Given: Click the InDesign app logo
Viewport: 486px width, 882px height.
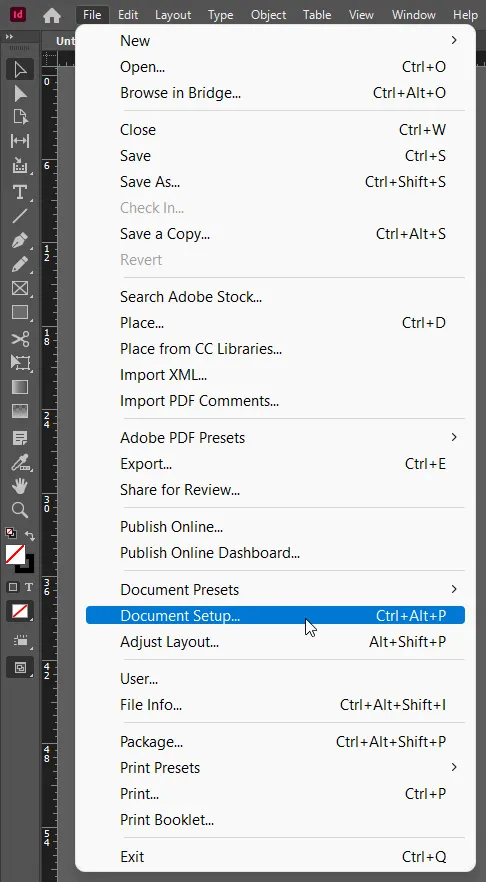Looking at the screenshot, I should (20, 14).
